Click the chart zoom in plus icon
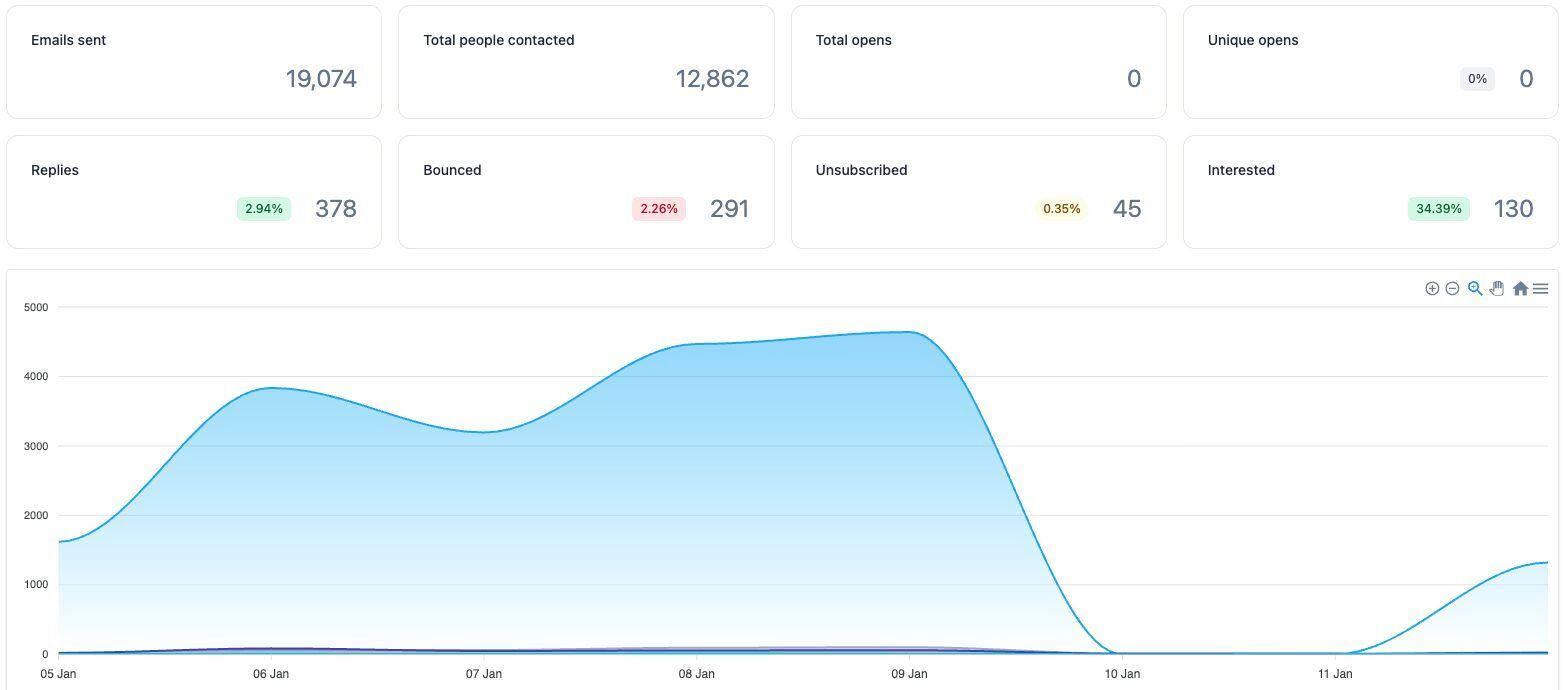The width and height of the screenshot is (1565, 690). click(1432, 288)
